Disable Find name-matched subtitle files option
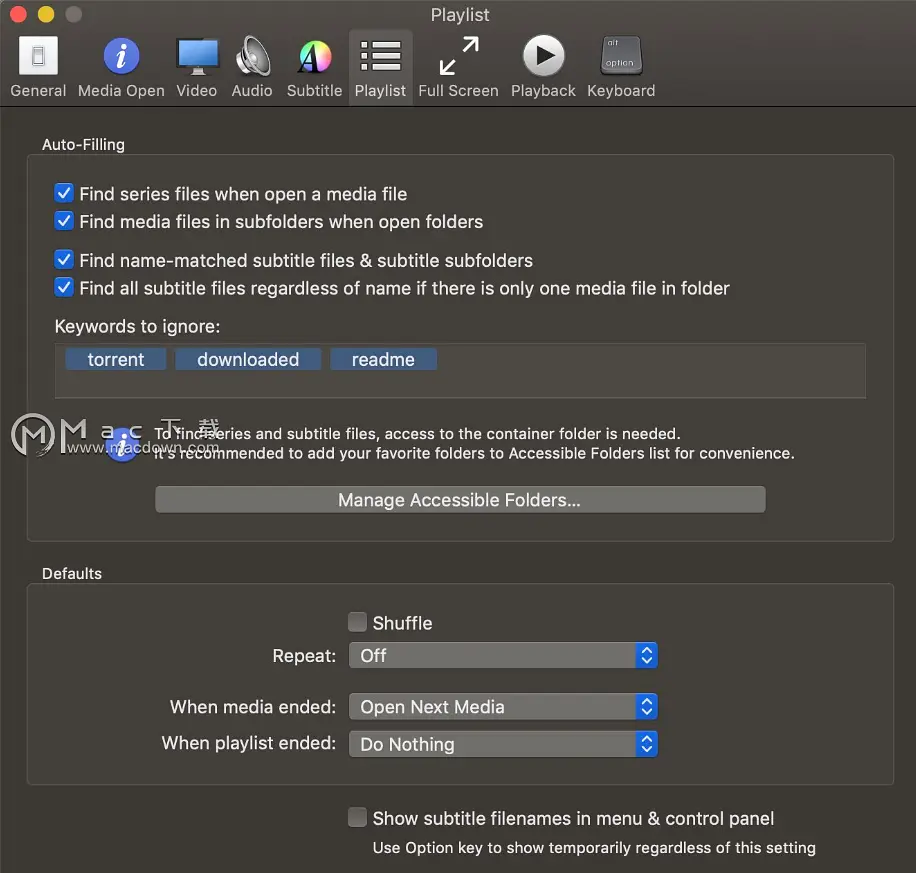 64,259
